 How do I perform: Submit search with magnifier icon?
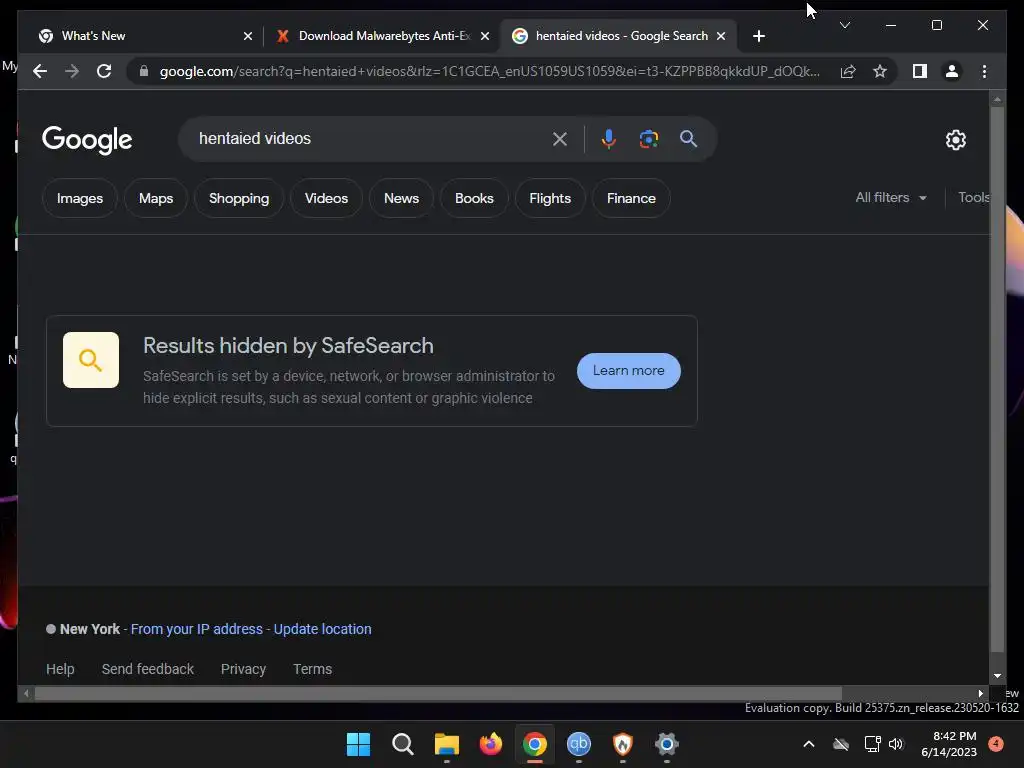tap(688, 138)
